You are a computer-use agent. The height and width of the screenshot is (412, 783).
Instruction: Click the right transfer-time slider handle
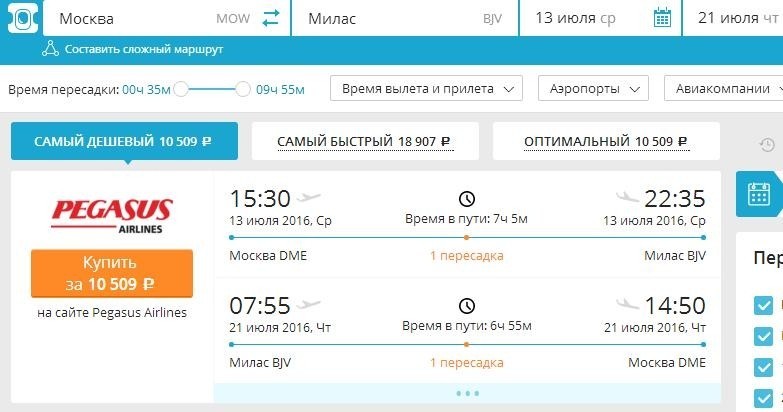pyautogui.click(x=243, y=89)
